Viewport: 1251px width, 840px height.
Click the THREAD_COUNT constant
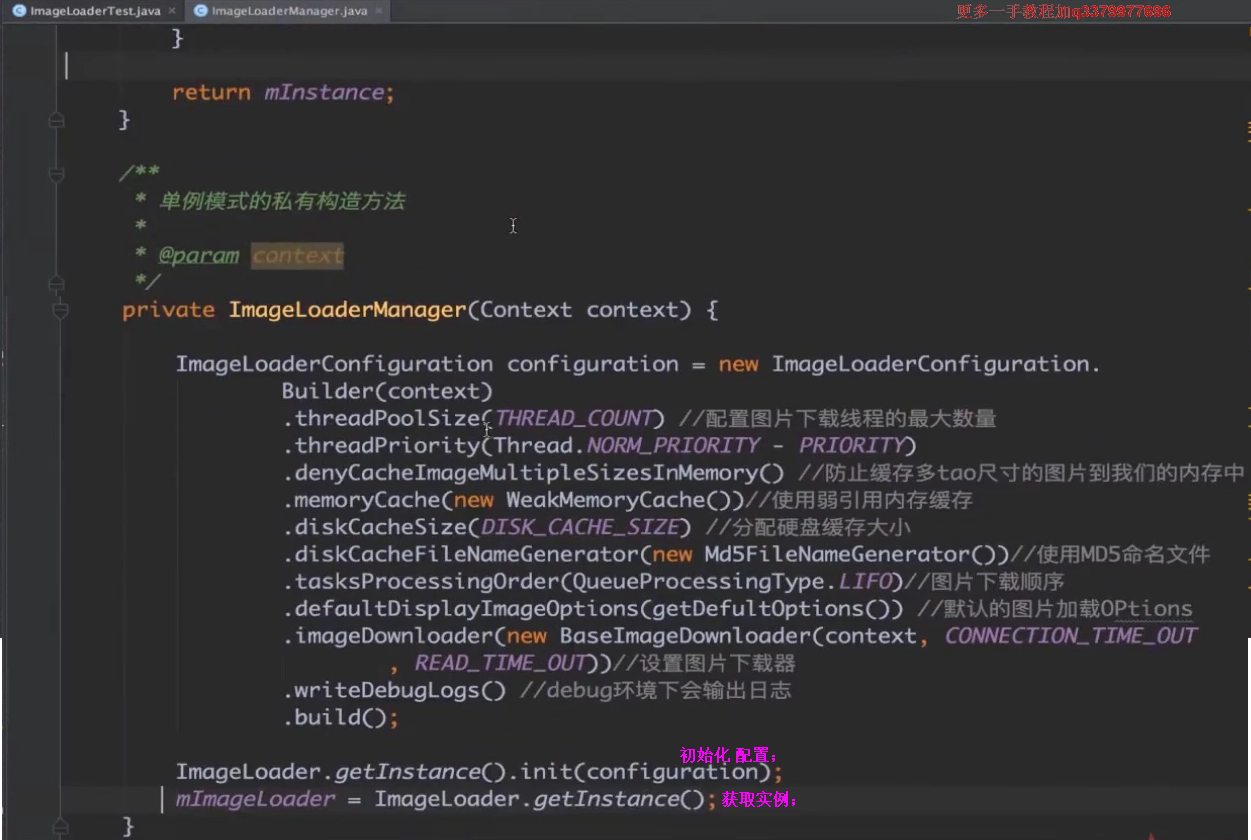[573, 418]
